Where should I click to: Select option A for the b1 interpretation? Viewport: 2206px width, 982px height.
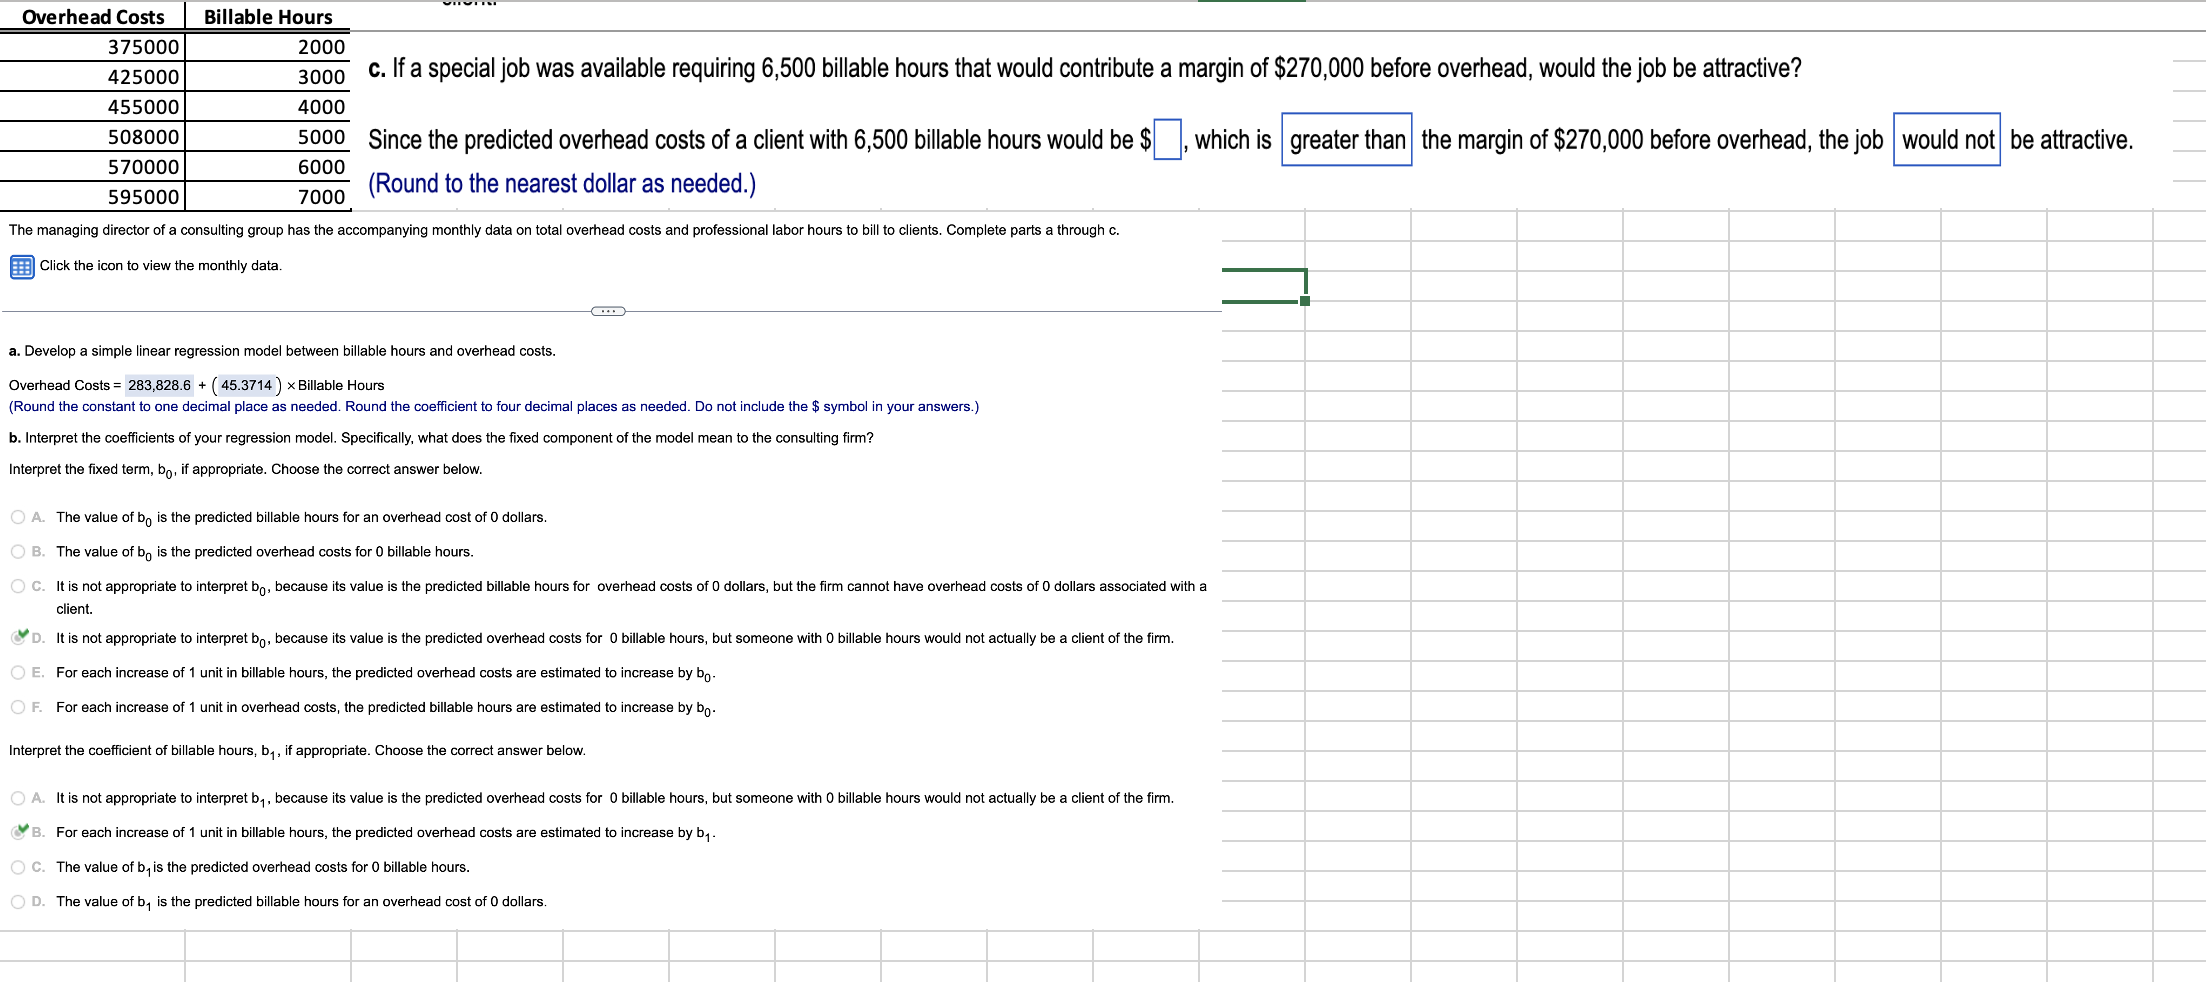click(x=18, y=797)
